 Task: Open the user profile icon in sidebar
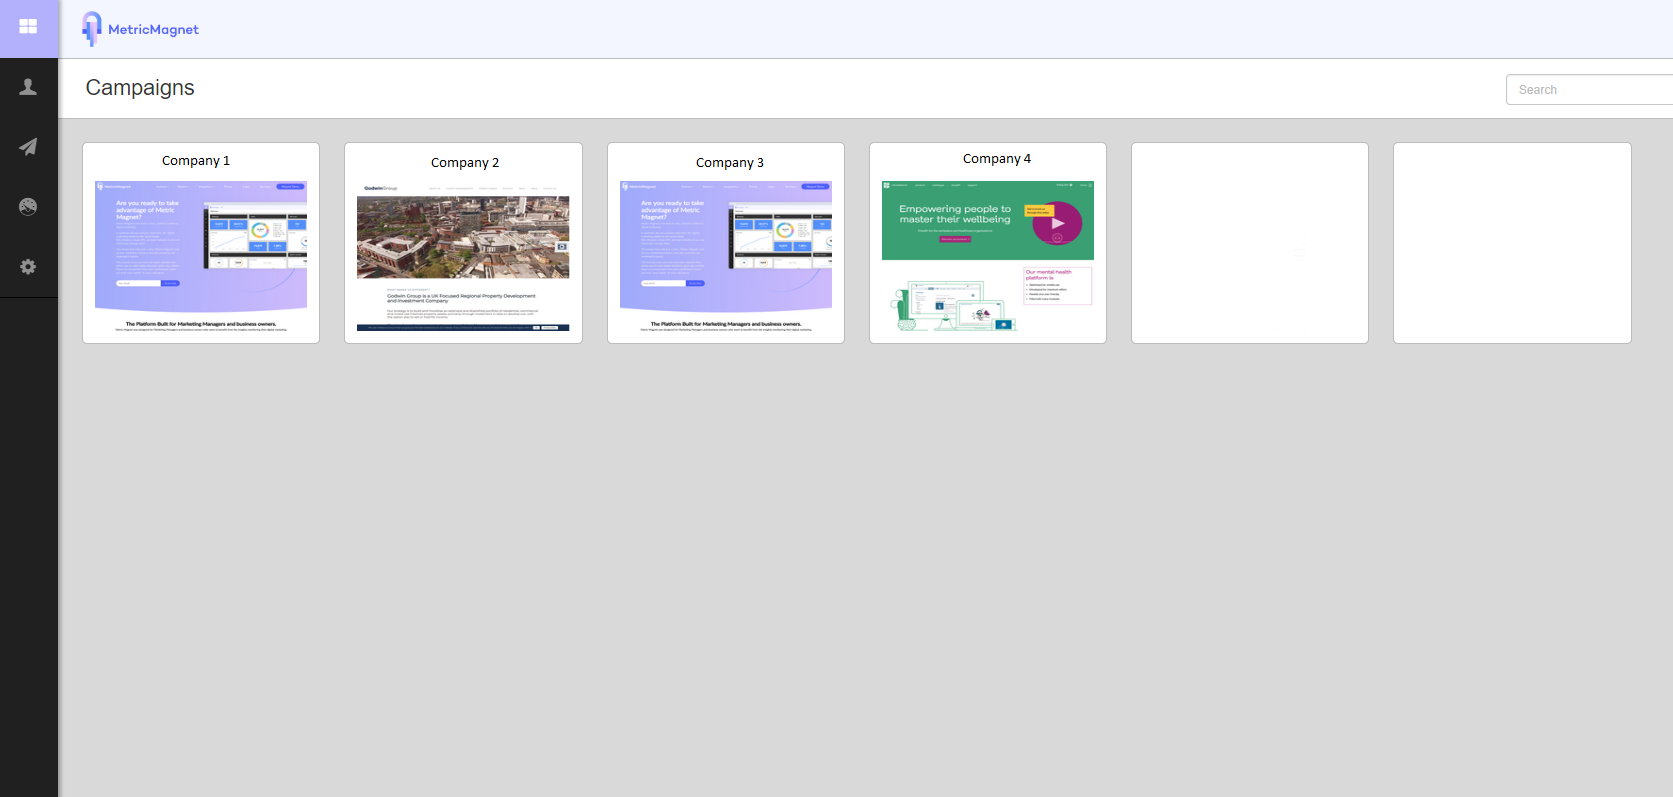[28, 87]
